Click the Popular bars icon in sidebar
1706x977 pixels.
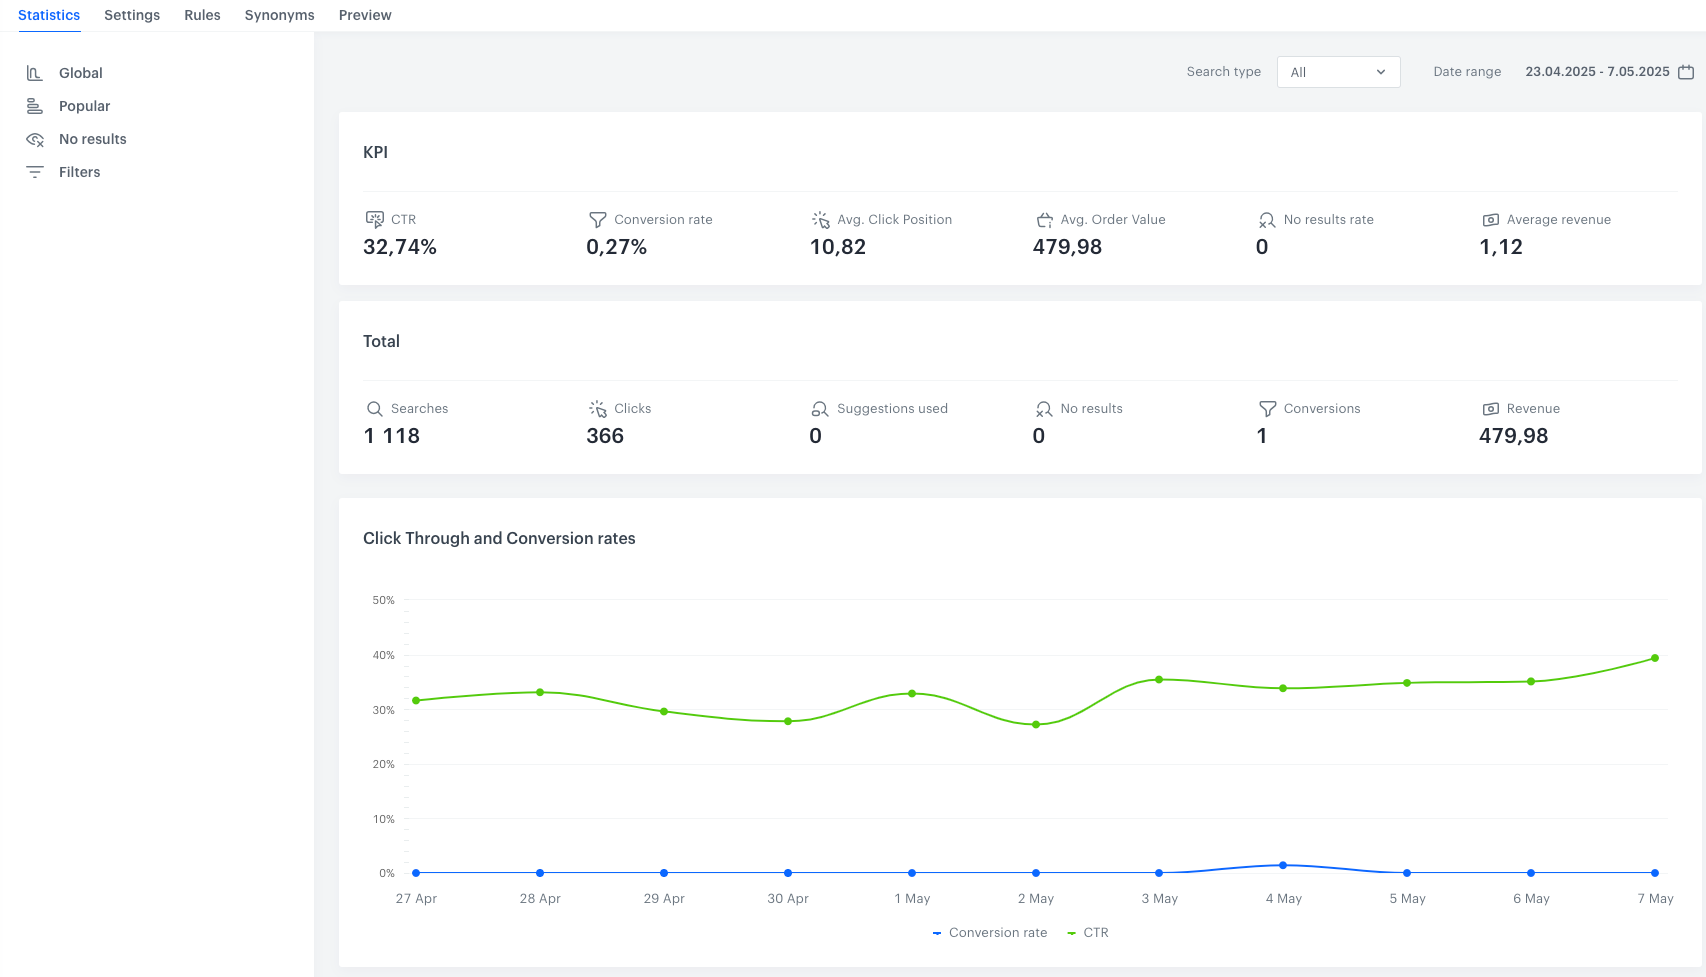coord(34,106)
